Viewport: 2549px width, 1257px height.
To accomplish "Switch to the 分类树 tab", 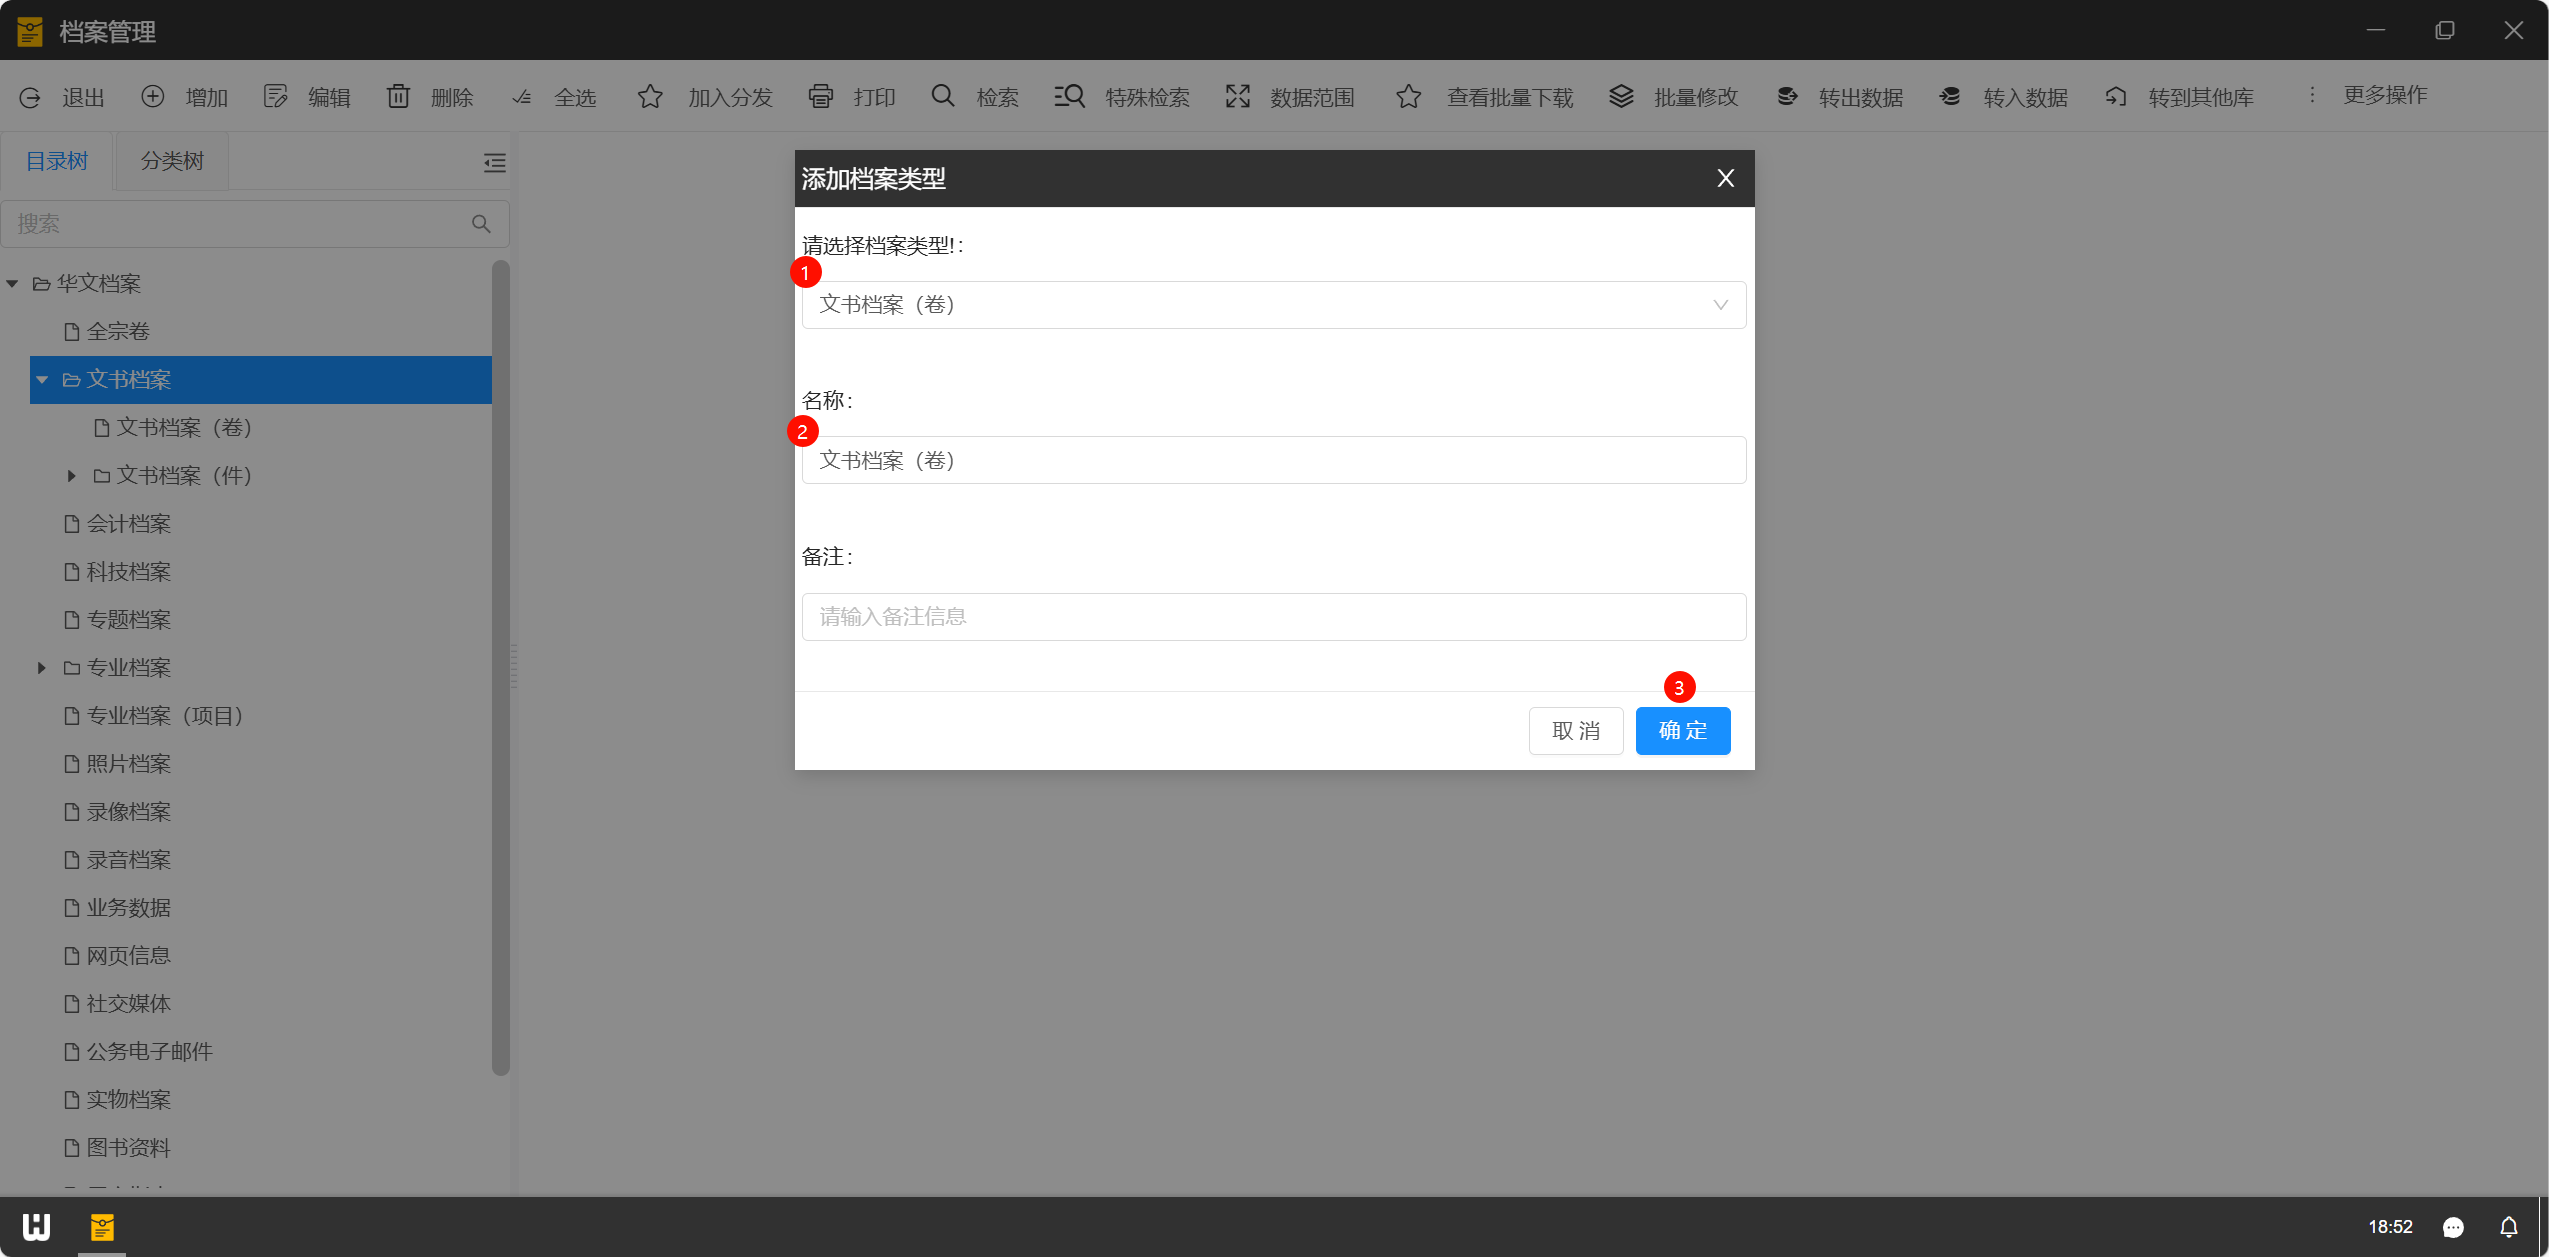I will click(x=172, y=161).
